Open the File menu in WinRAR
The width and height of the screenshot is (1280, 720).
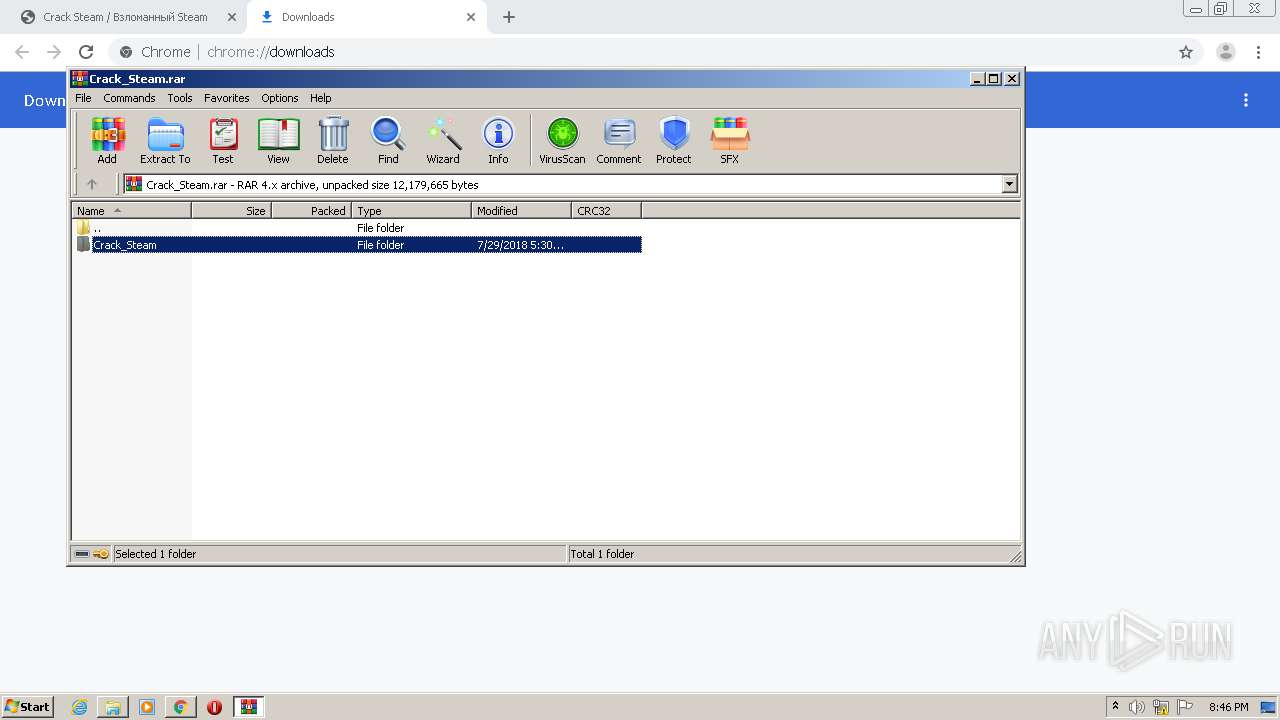83,98
